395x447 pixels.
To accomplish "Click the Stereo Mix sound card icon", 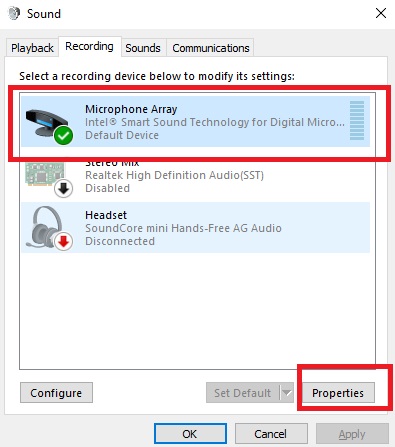I will tap(45, 174).
